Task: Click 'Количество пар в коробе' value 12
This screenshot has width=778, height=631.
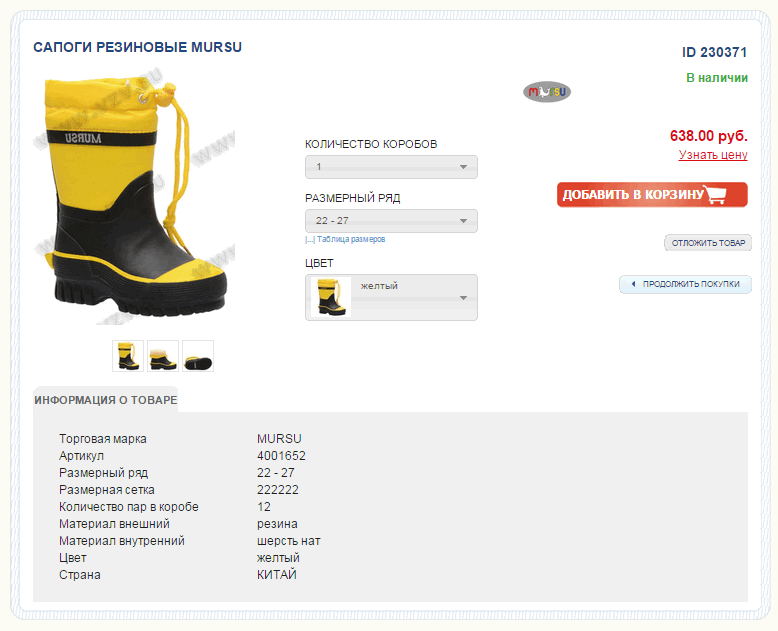Action: [x=264, y=506]
